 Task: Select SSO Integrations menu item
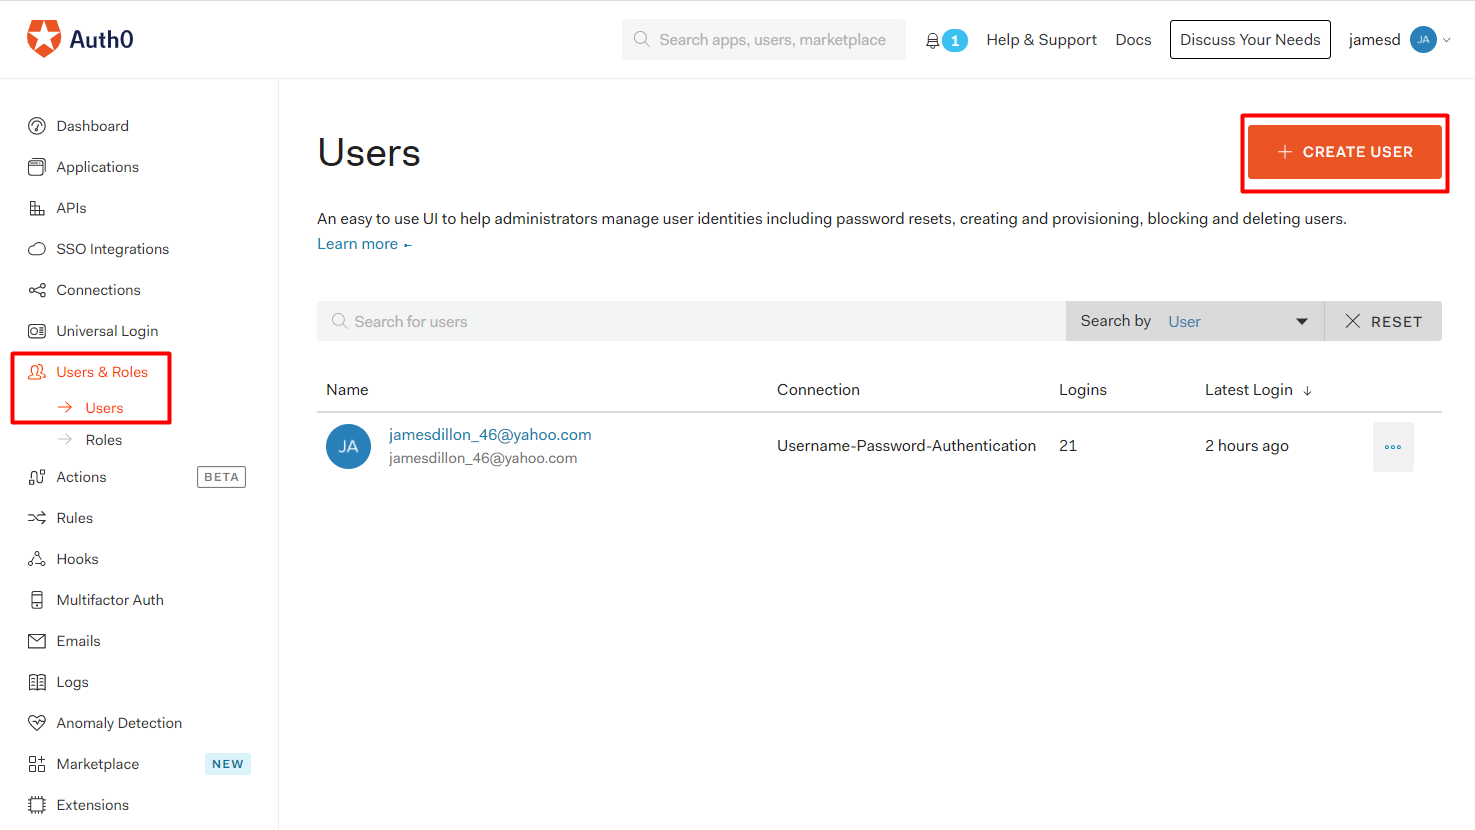113,249
